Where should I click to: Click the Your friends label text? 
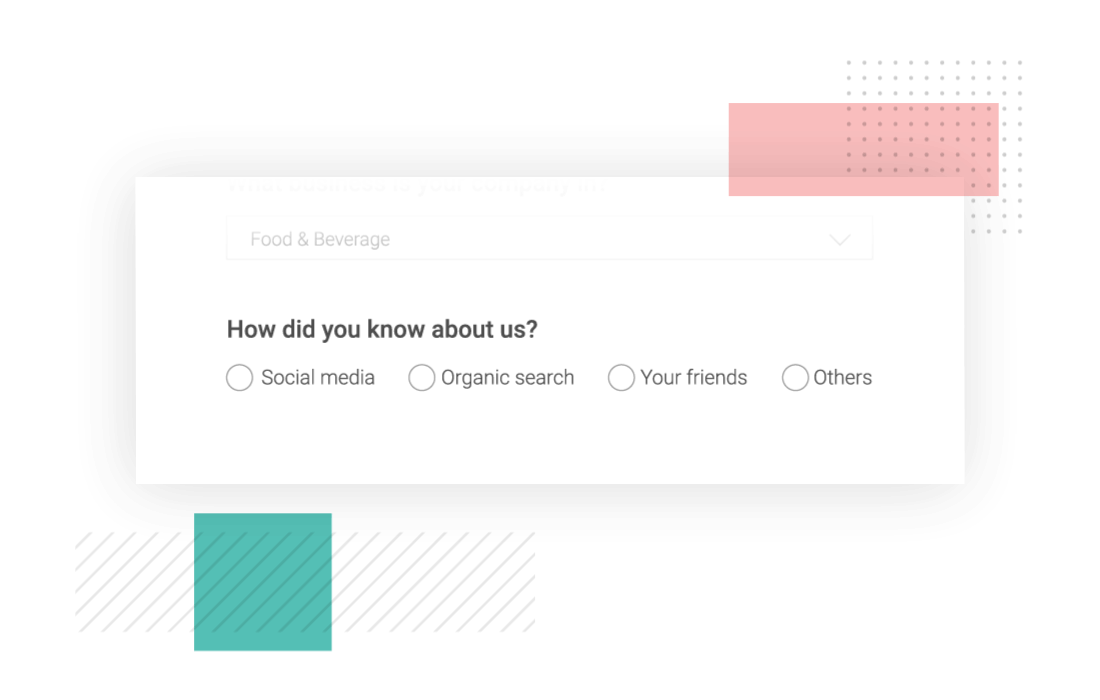(693, 377)
